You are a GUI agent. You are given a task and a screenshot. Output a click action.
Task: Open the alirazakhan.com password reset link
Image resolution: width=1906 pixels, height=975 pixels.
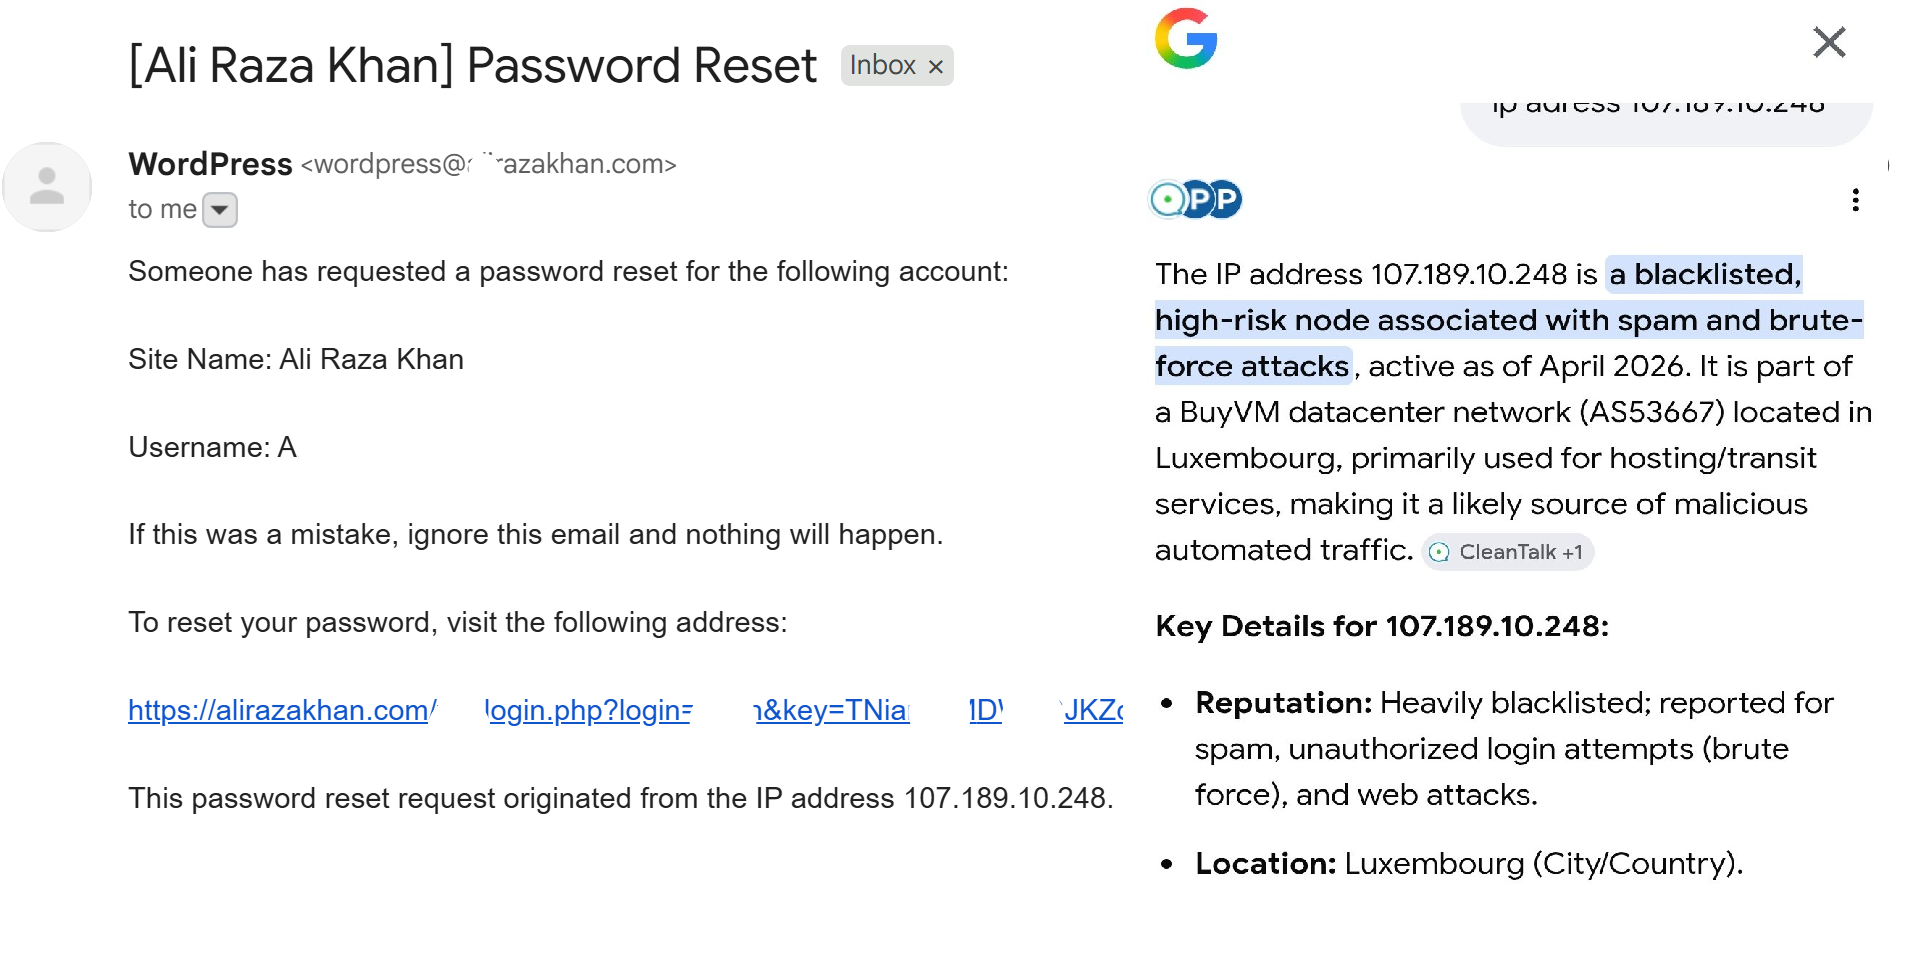pos(278,710)
